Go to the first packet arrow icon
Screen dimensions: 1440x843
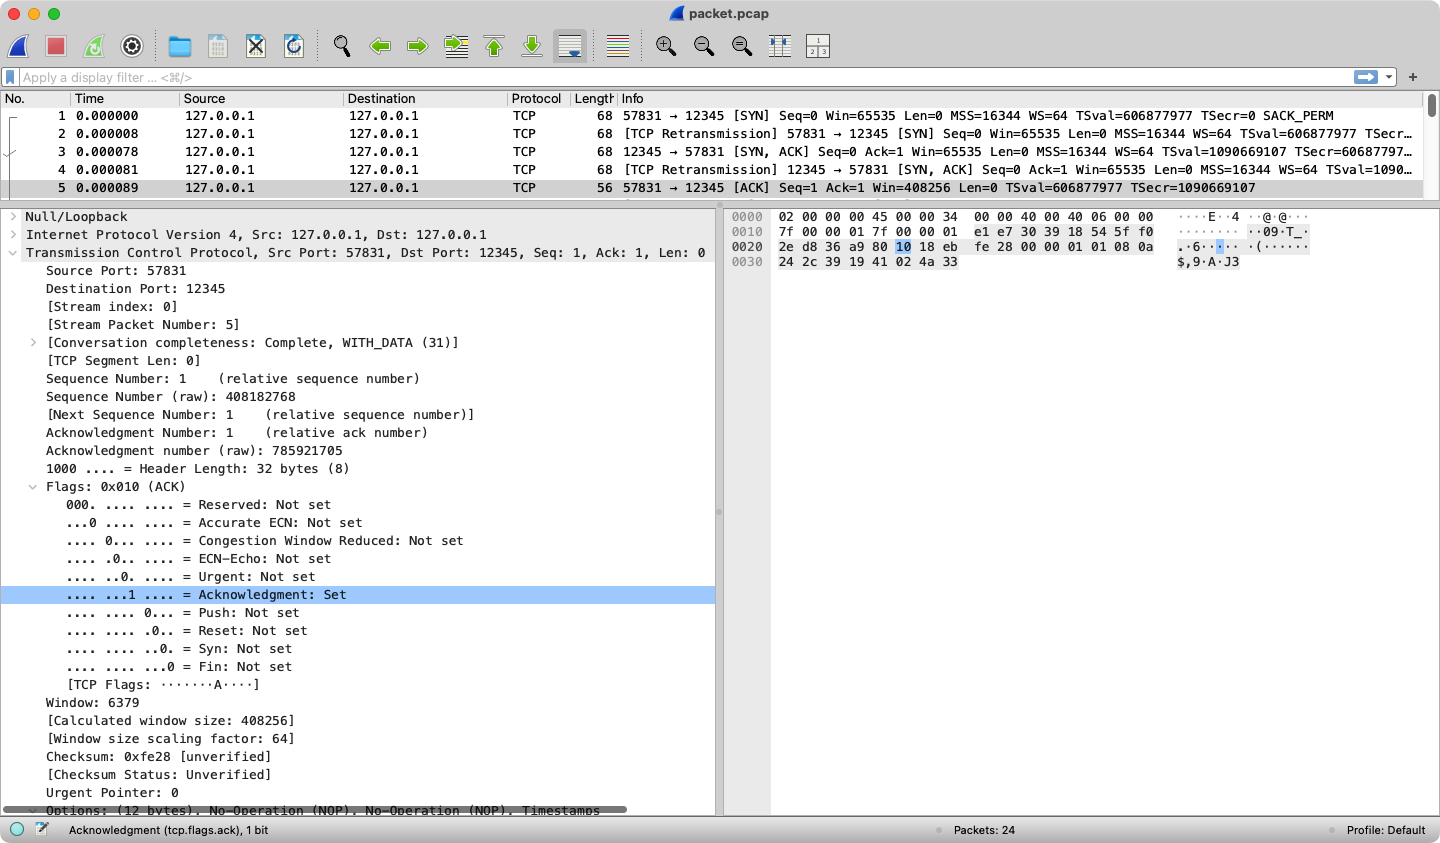[494, 46]
